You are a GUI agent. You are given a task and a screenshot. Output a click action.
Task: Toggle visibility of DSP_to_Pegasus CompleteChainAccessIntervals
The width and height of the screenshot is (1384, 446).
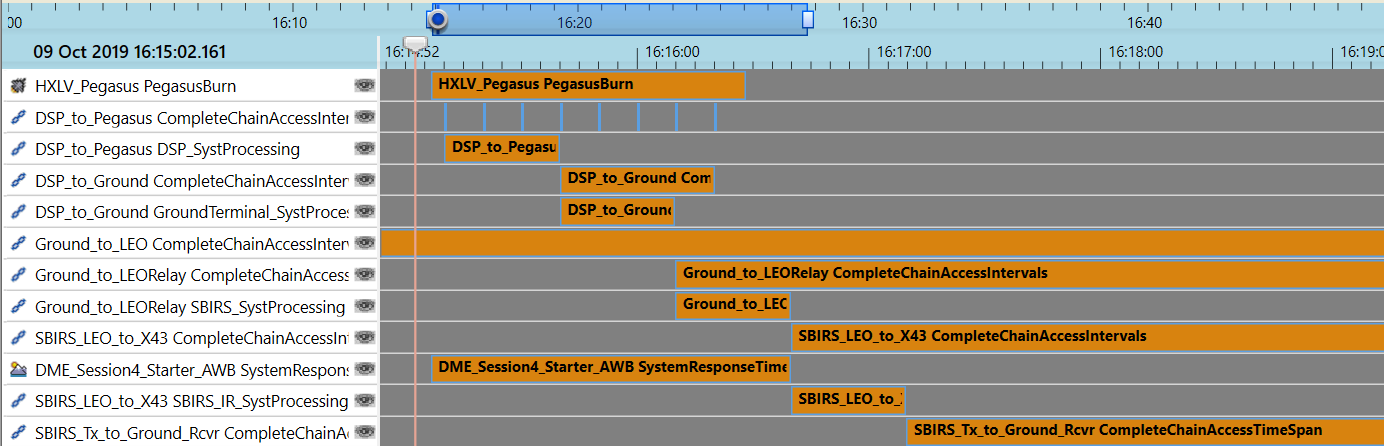(364, 118)
